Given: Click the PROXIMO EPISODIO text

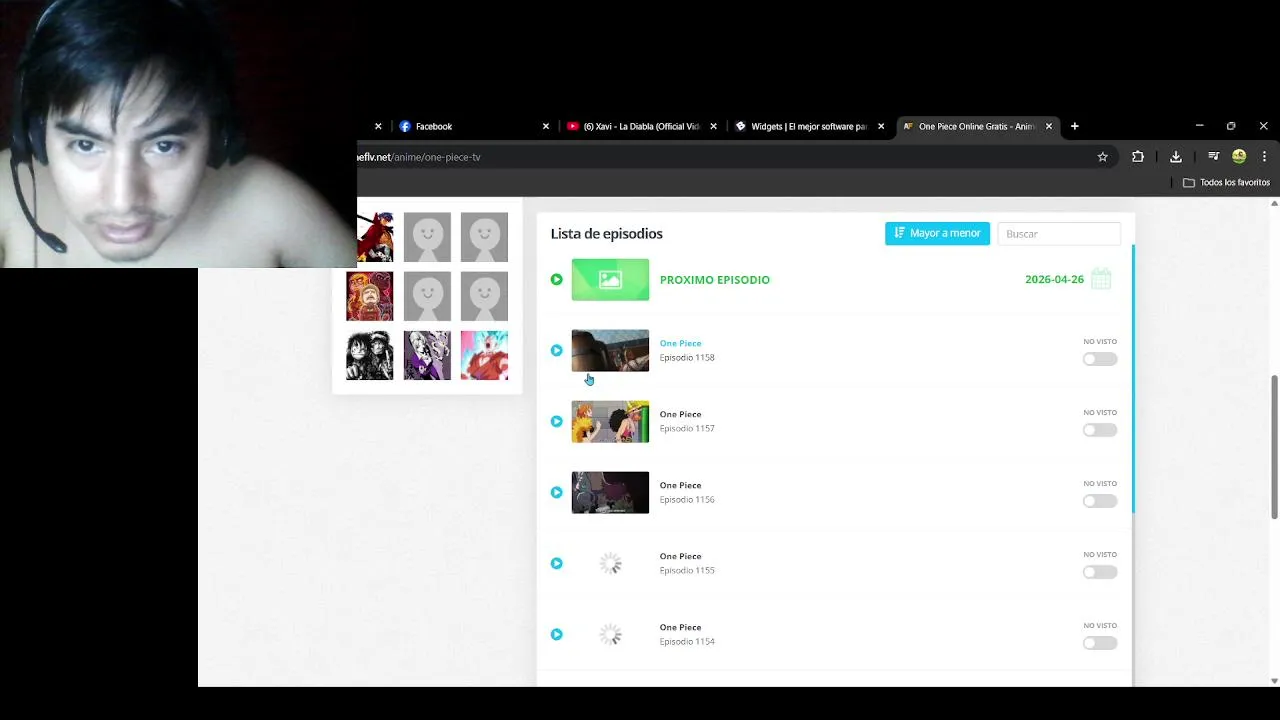Looking at the screenshot, I should pos(715,279).
